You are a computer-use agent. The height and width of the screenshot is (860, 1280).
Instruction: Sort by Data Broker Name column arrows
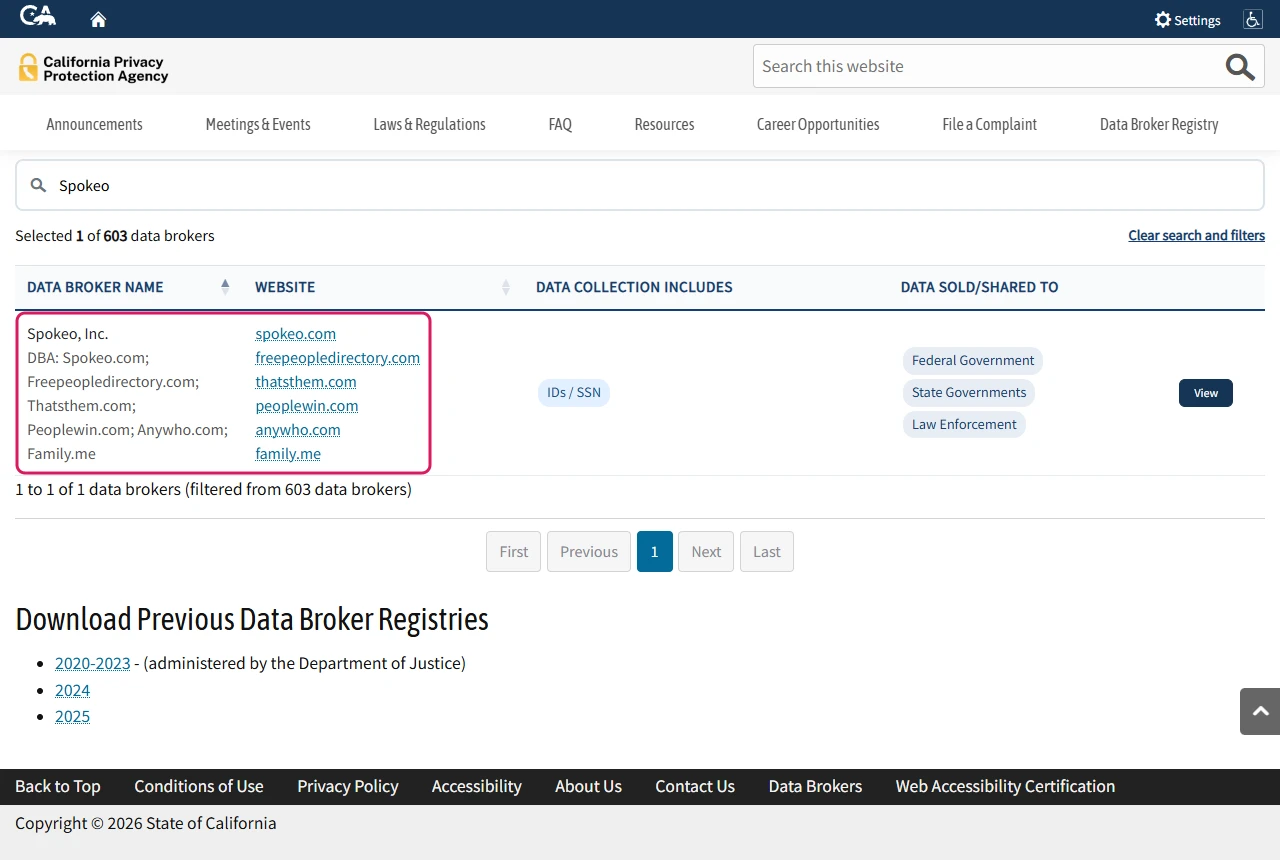pos(225,287)
